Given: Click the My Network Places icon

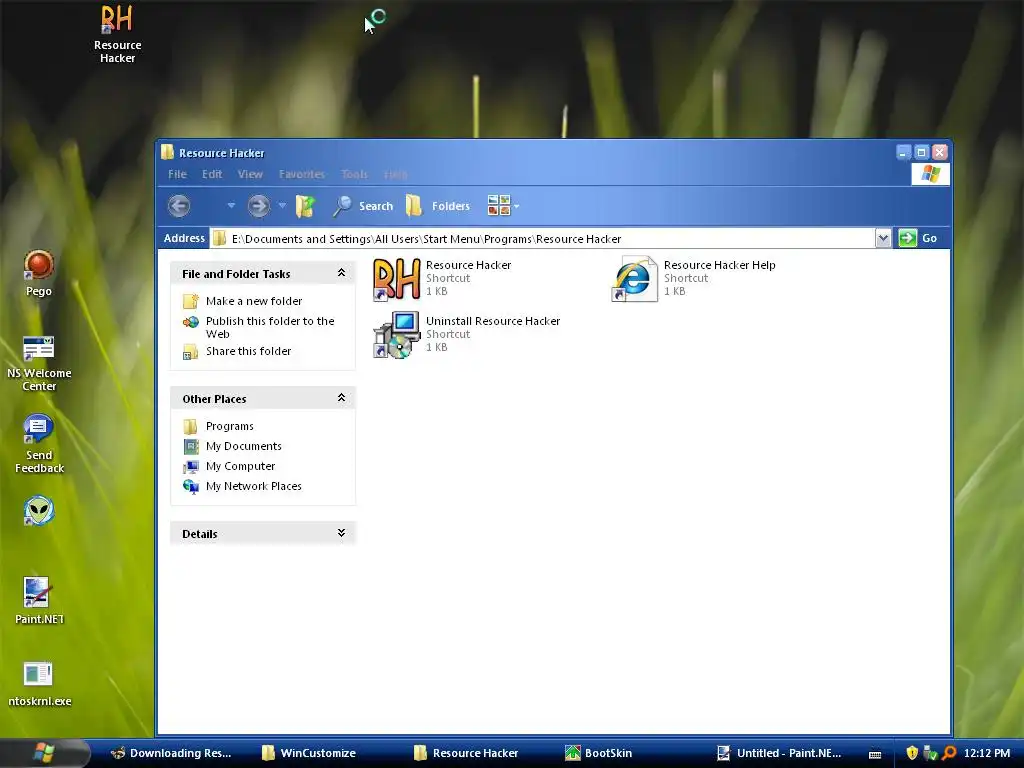Looking at the screenshot, I should coord(191,487).
